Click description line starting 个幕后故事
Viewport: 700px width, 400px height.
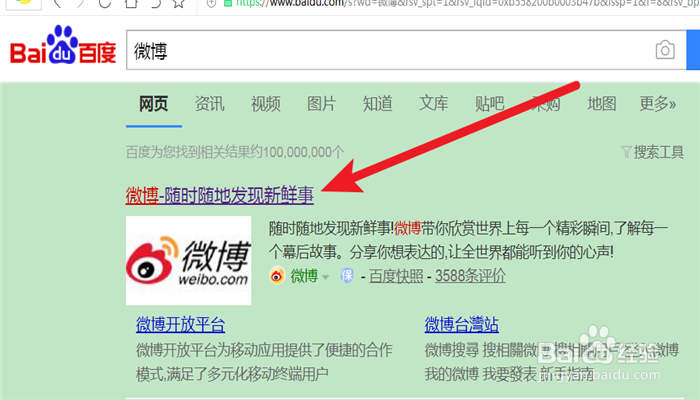441,252
